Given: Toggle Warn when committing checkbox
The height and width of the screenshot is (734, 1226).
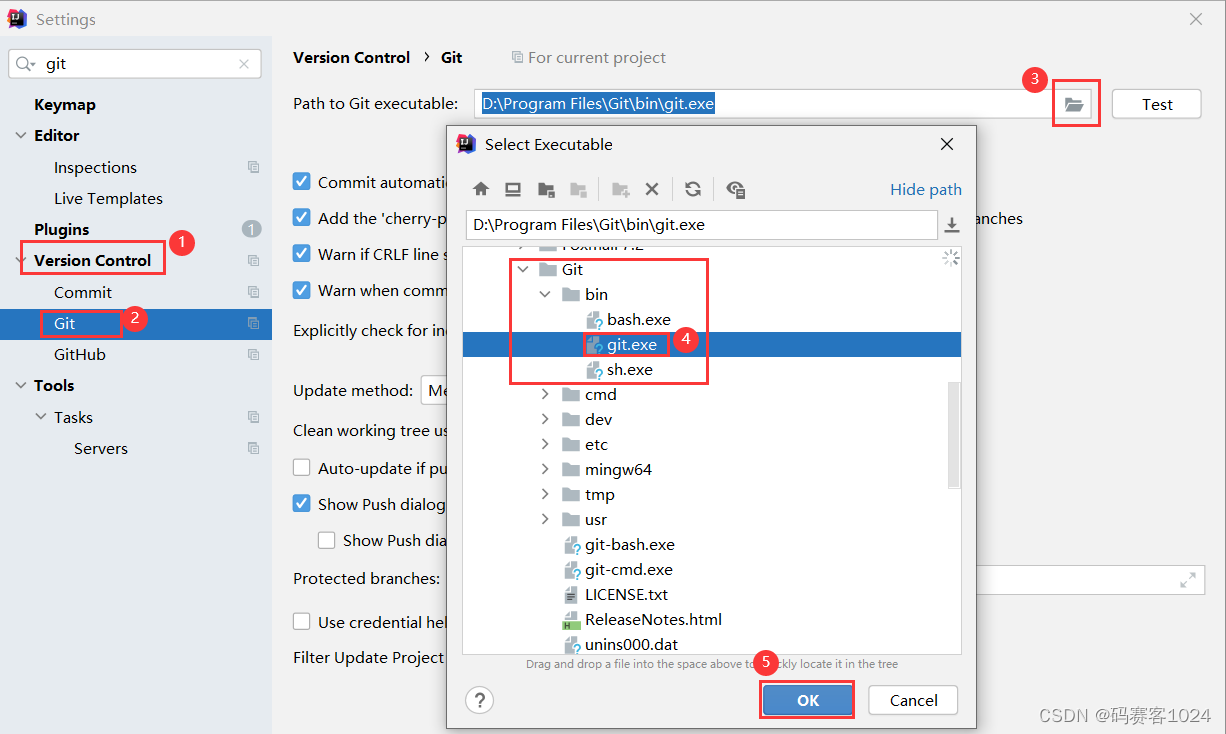Looking at the screenshot, I should 301,289.
